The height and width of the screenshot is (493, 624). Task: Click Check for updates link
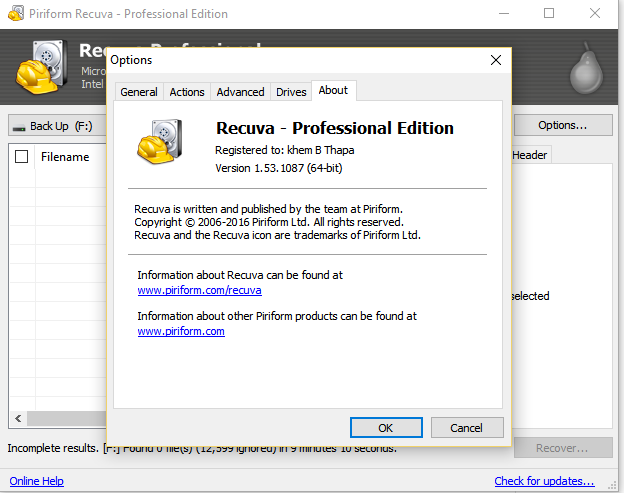pos(544,481)
